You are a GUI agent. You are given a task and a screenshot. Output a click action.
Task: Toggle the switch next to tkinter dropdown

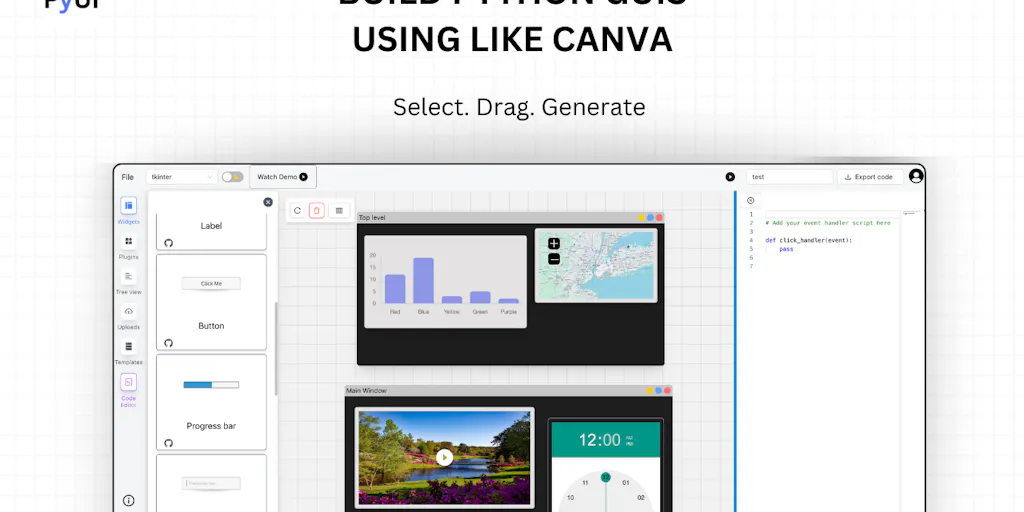pyautogui.click(x=232, y=177)
